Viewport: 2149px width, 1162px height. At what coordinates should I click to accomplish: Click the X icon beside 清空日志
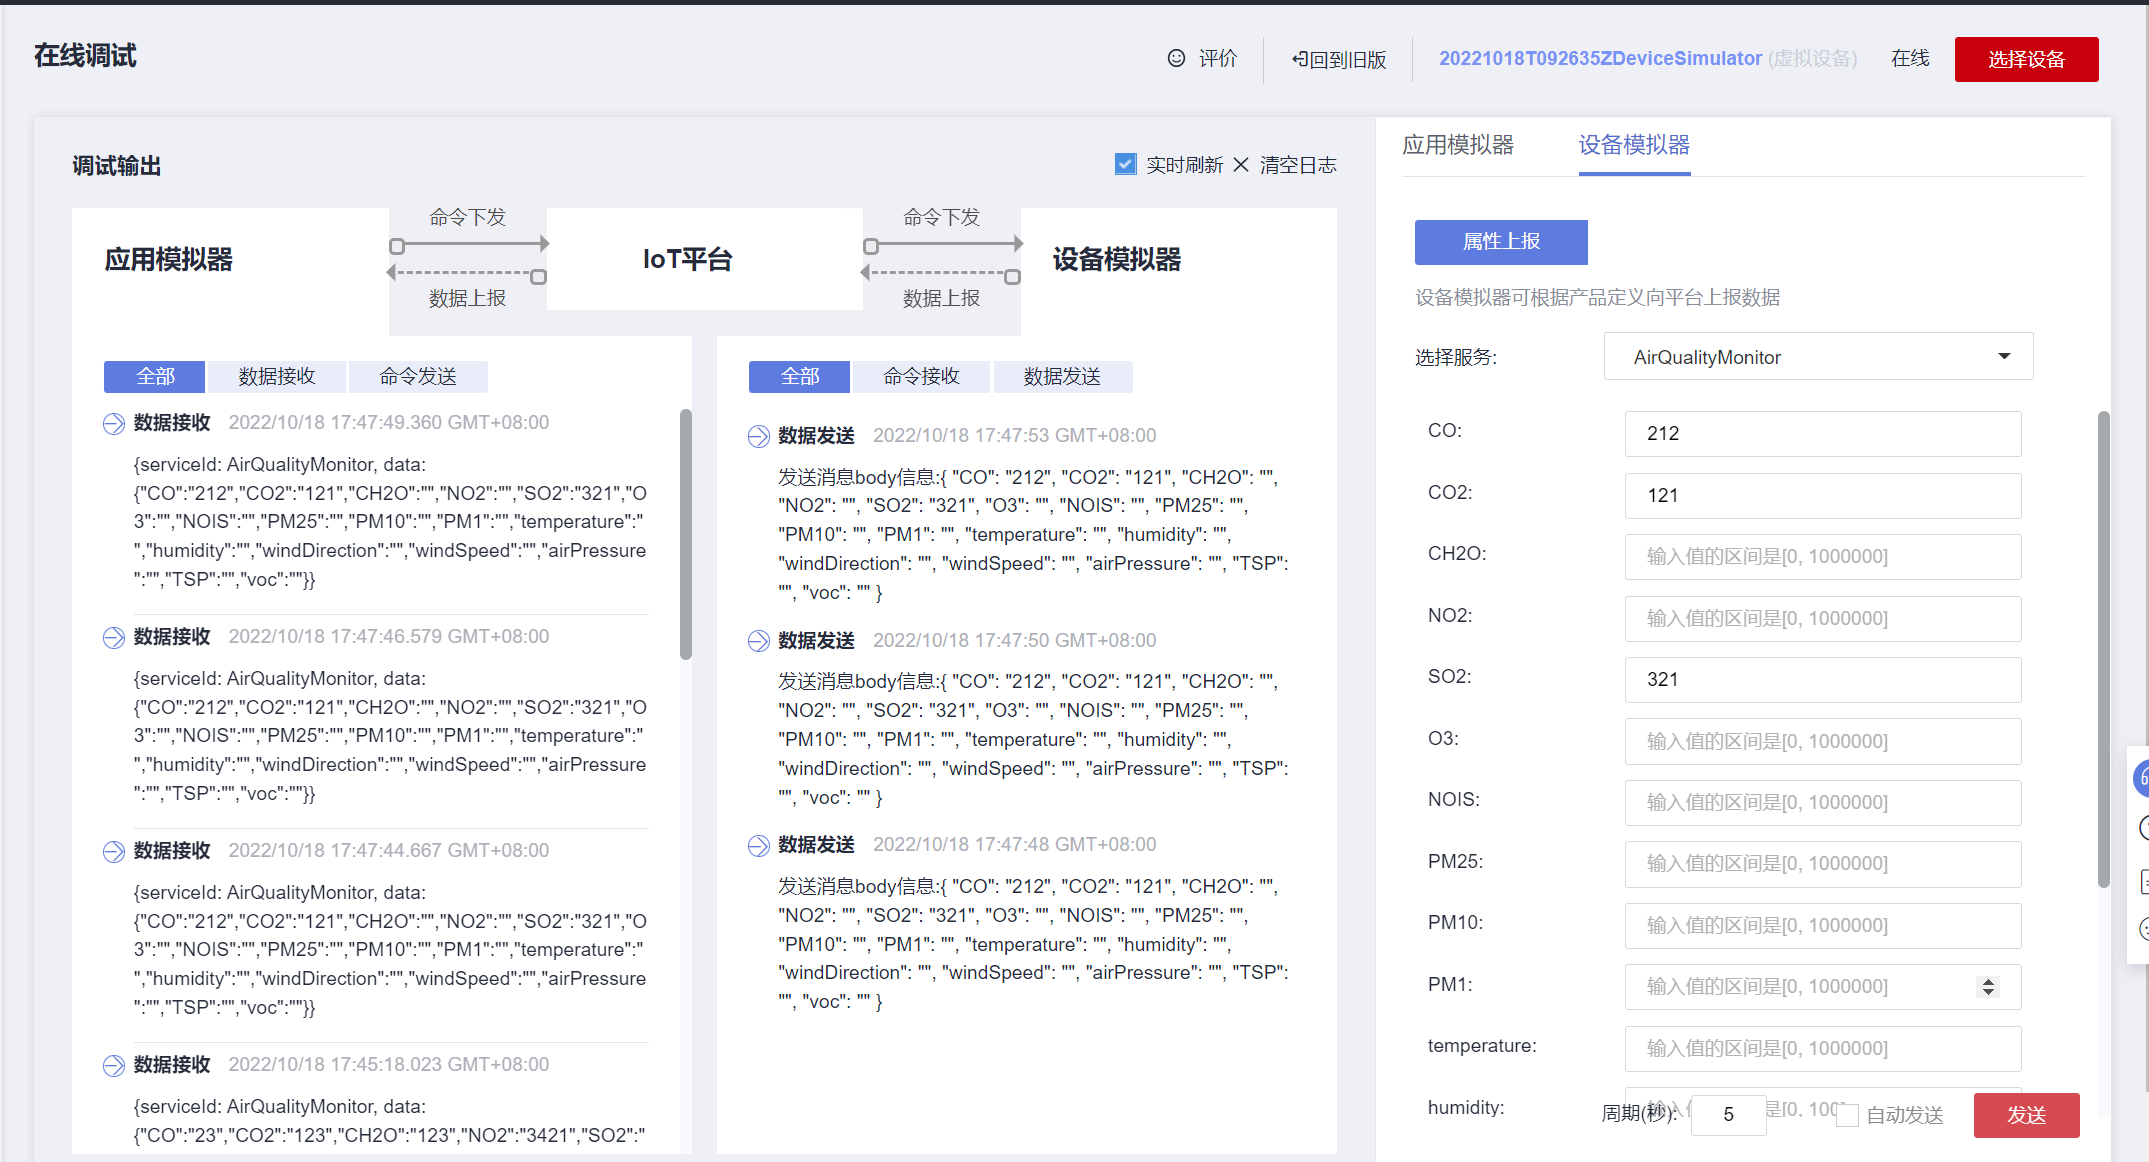1241,164
